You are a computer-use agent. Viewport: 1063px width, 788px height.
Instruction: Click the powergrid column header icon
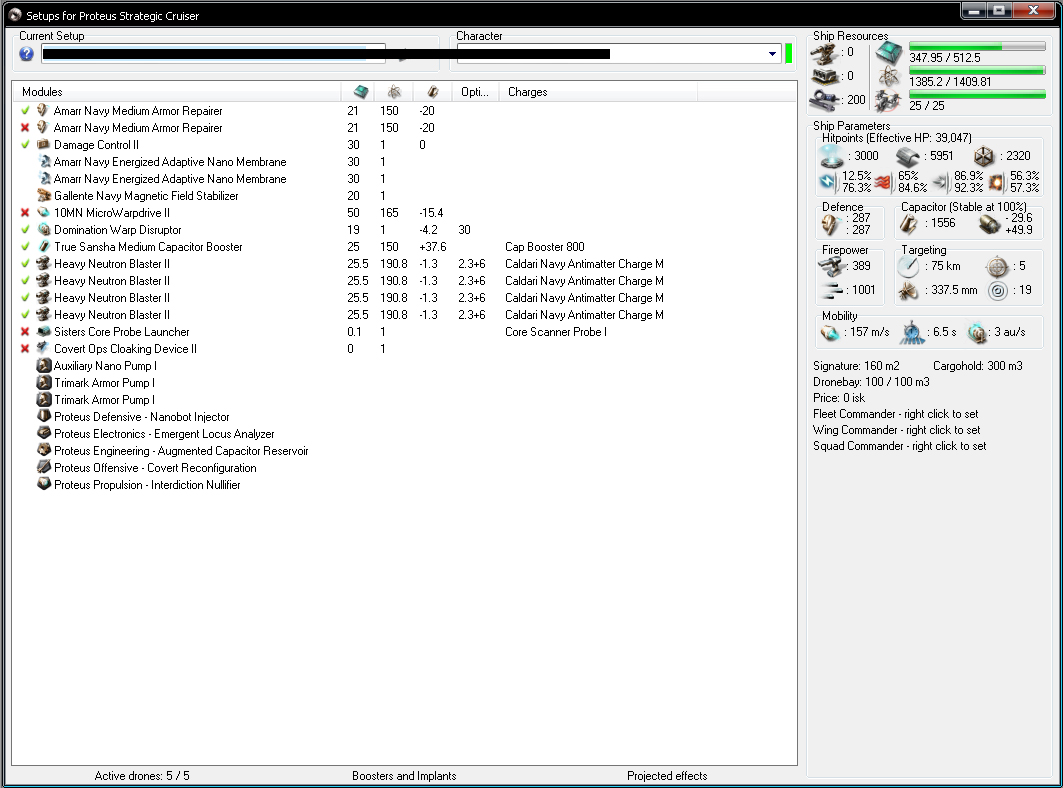[394, 92]
